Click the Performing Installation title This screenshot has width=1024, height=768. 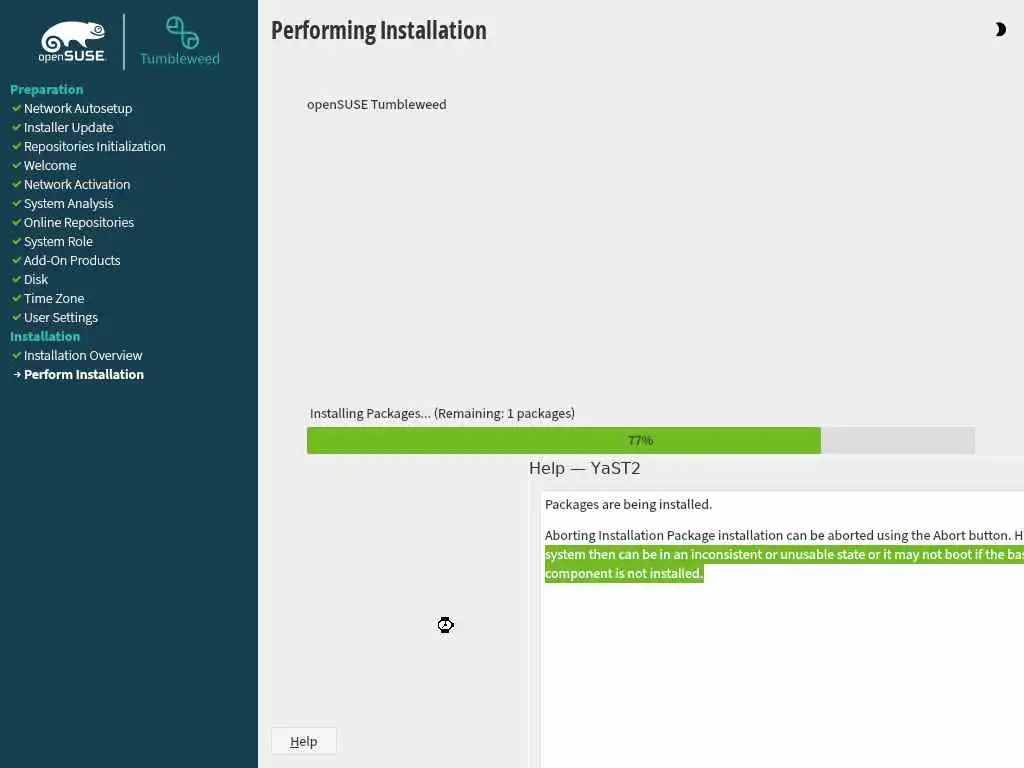(x=379, y=31)
